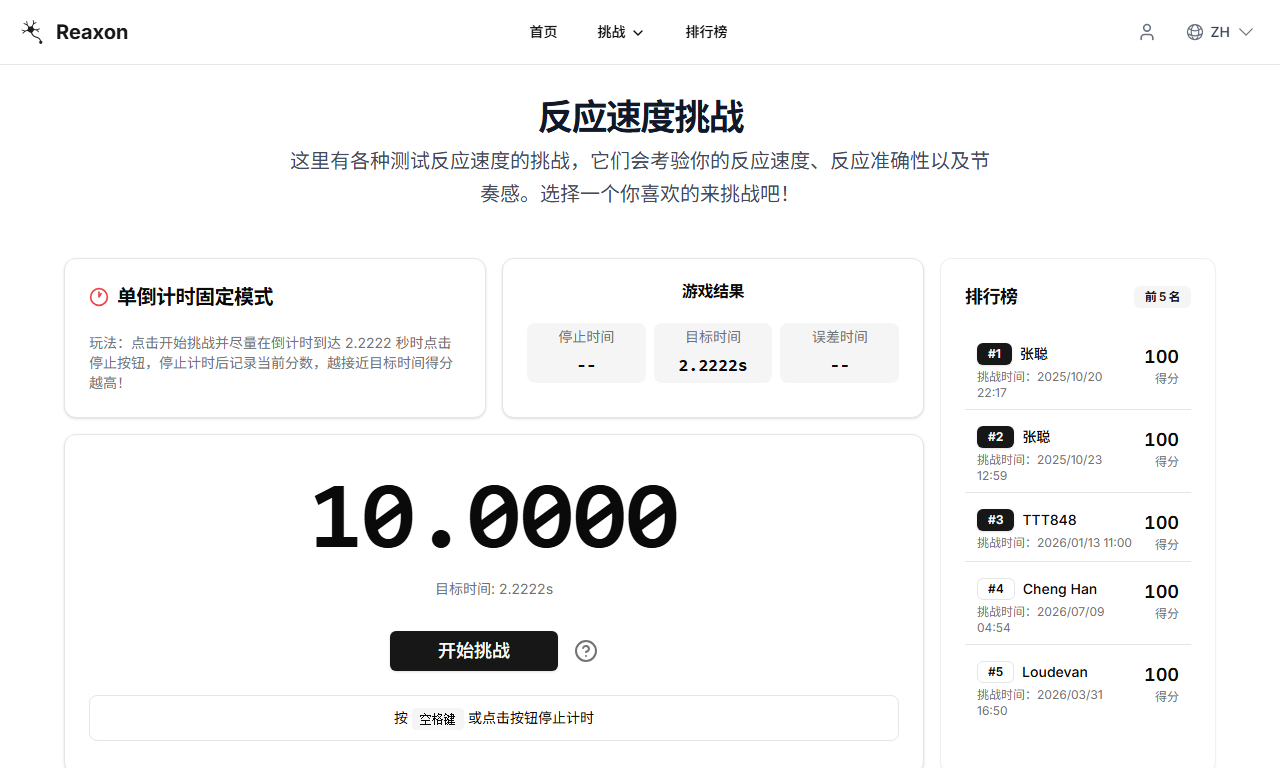This screenshot has height=768, width=1280.
Task: Click the #4 rank badge
Action: coord(995,589)
